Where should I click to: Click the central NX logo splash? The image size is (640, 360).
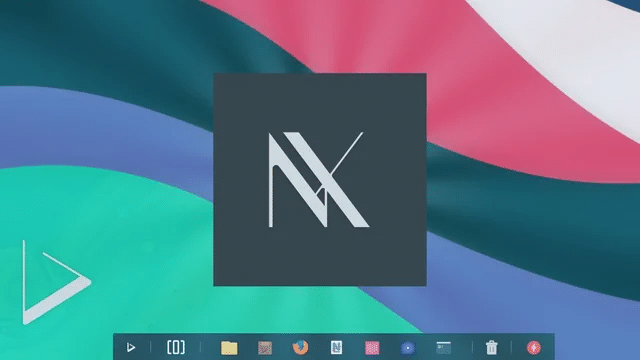[x=320, y=180]
